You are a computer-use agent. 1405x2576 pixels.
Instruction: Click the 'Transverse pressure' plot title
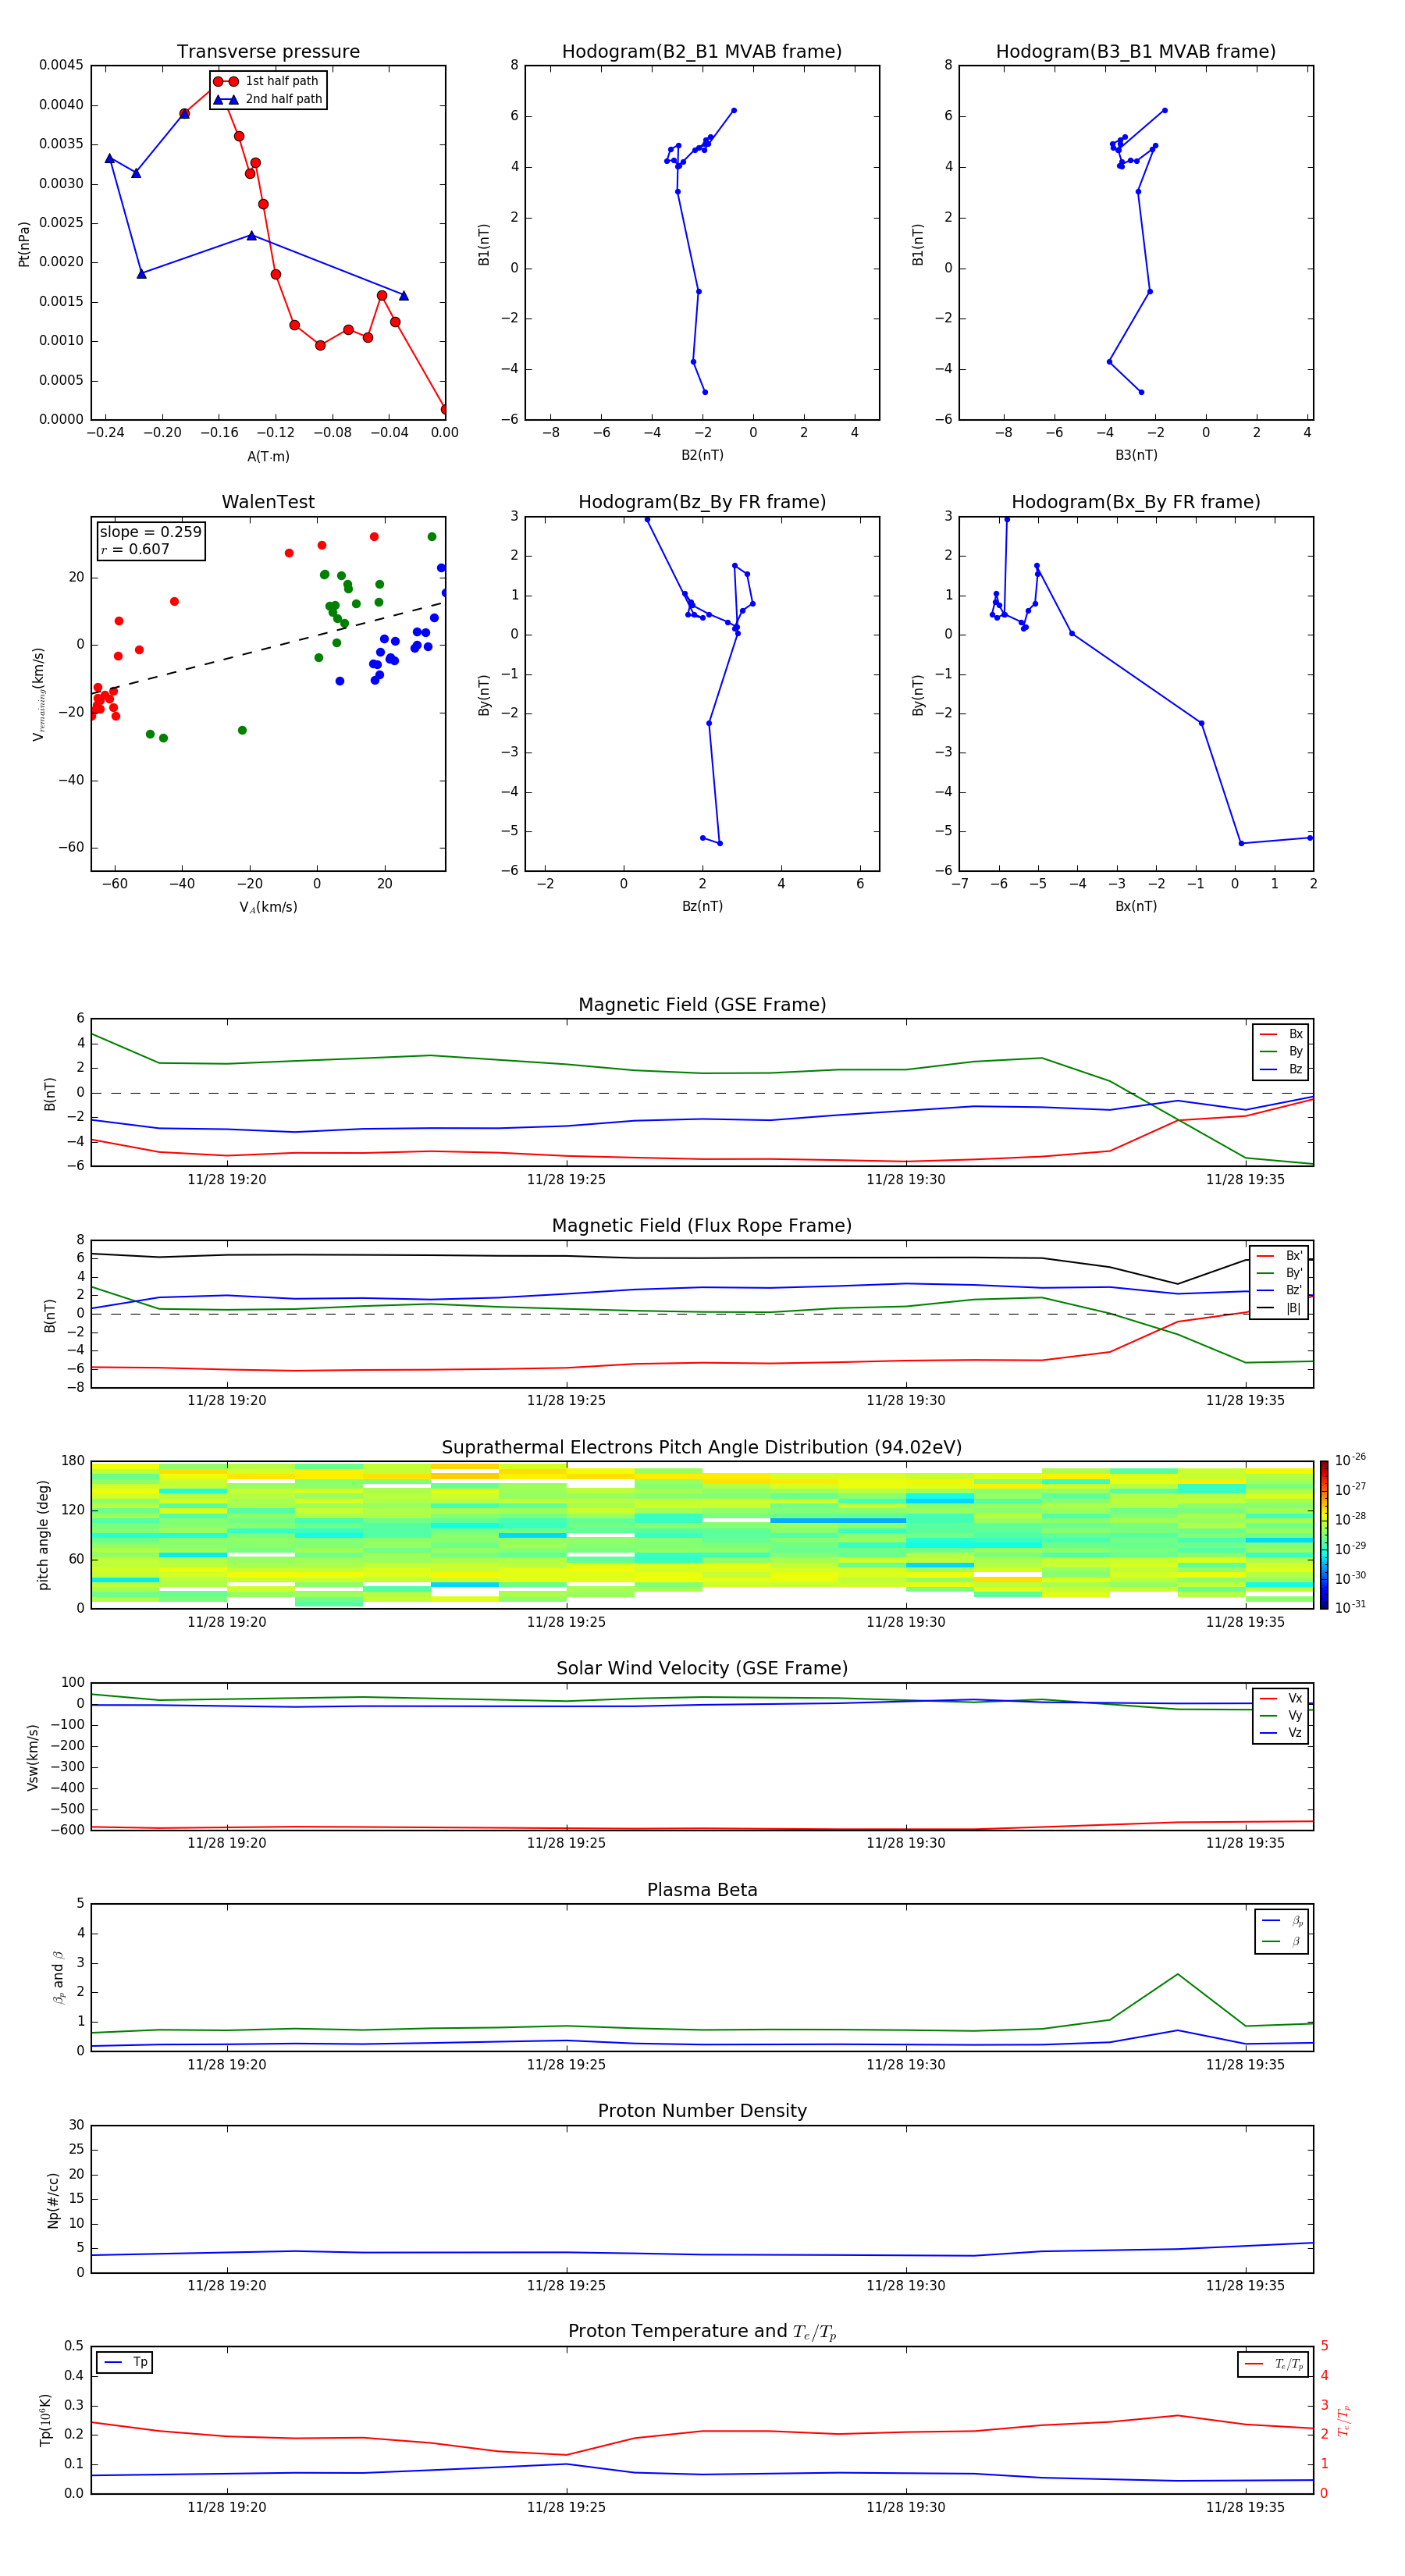pyautogui.click(x=268, y=52)
